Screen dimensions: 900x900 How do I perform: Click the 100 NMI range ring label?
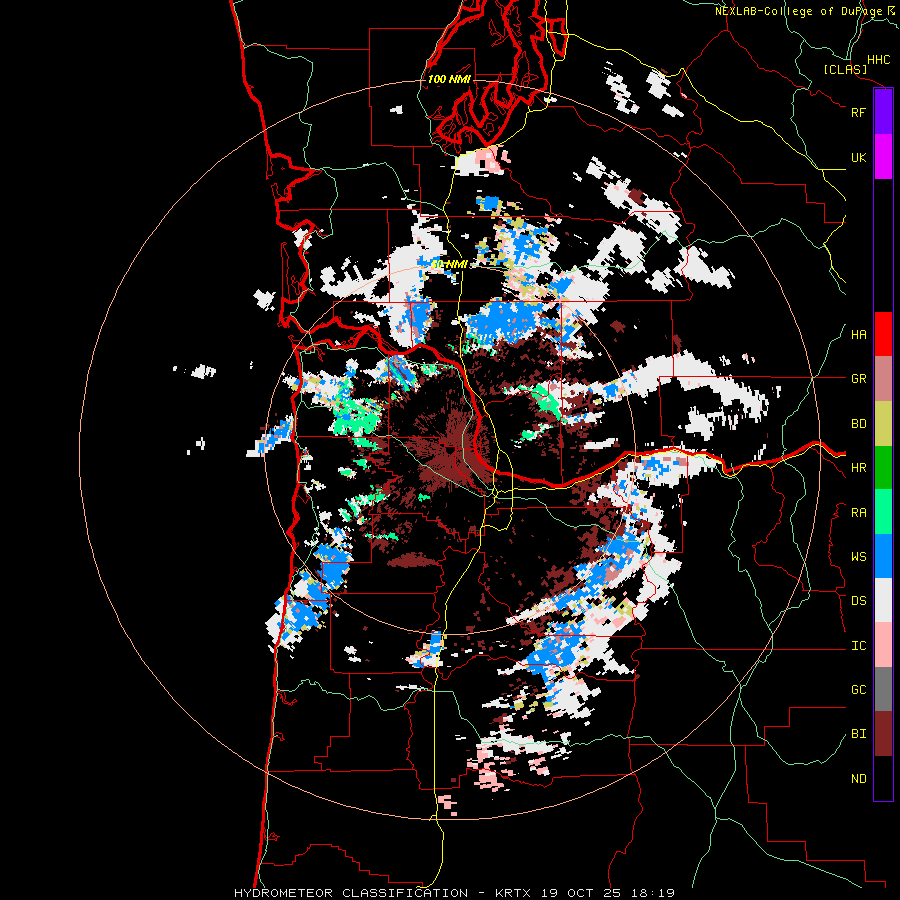click(x=449, y=79)
